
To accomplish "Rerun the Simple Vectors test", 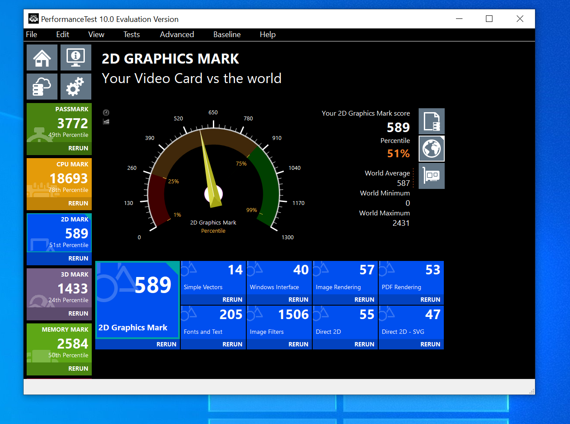I will click(x=232, y=300).
